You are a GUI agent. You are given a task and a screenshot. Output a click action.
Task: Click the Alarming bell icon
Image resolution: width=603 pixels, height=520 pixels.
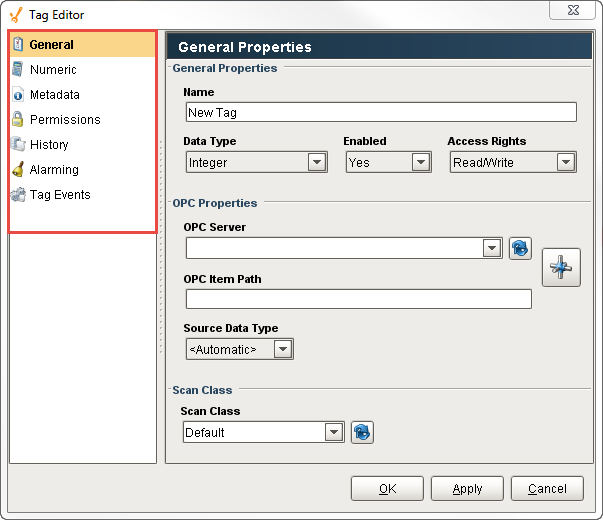click(18, 170)
